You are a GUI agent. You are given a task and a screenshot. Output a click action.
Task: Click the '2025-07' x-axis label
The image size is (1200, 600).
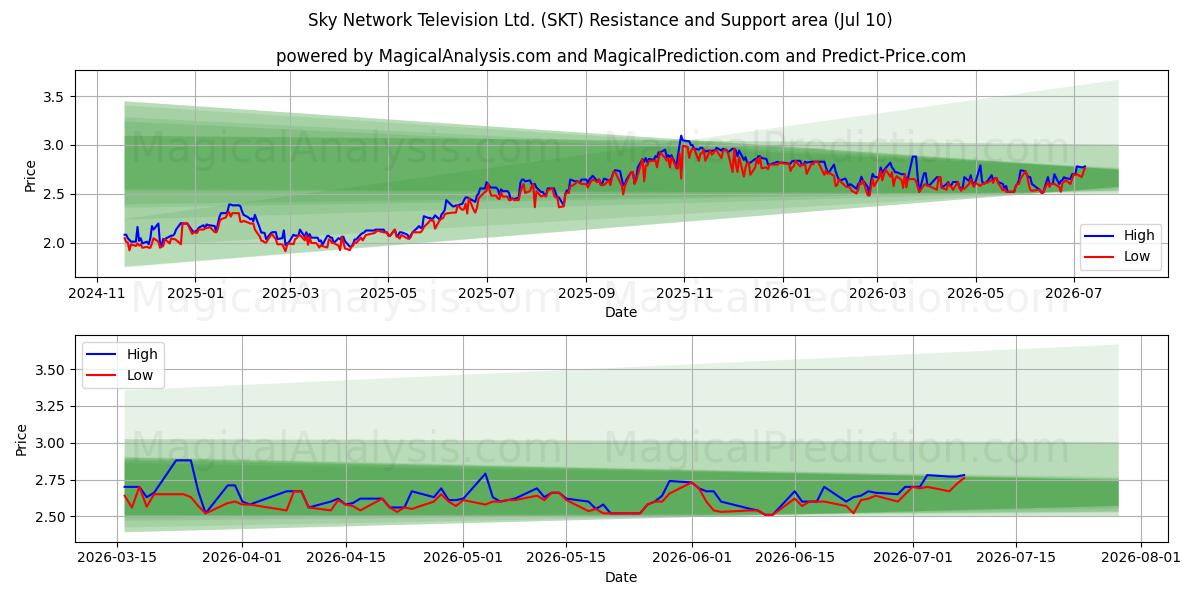click(487, 295)
